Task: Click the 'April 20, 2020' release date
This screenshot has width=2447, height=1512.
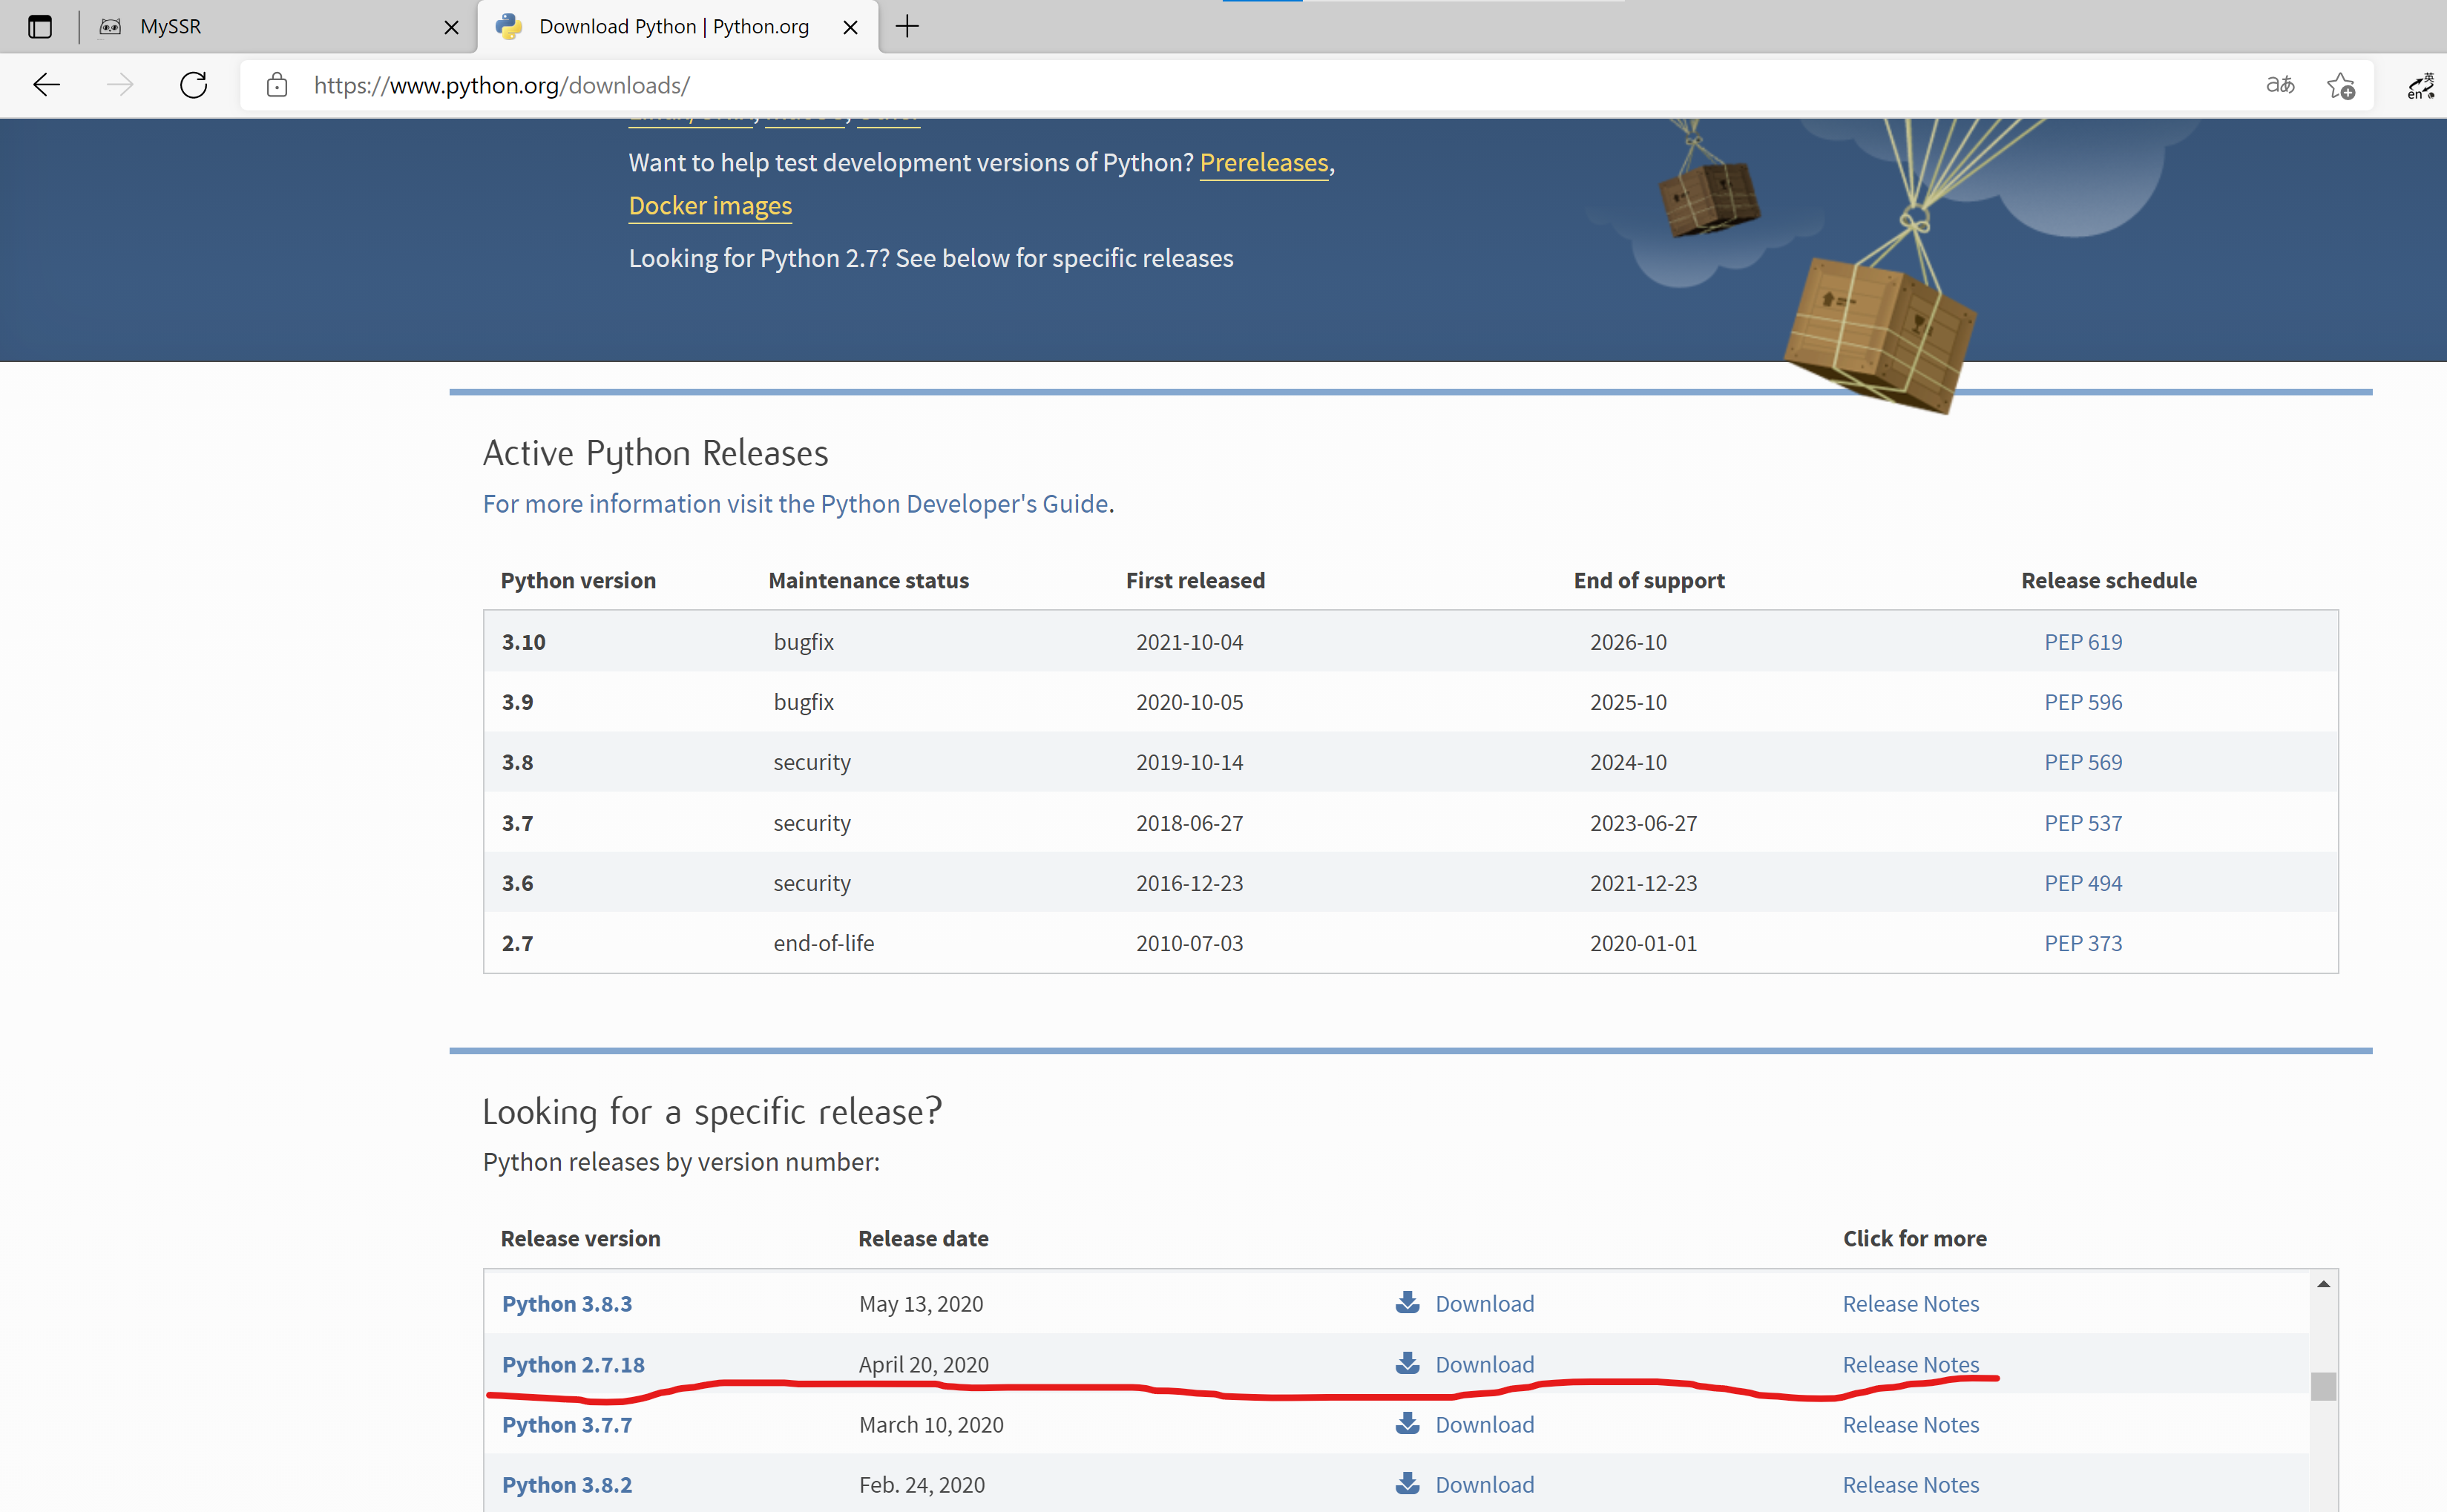Action: (x=923, y=1365)
